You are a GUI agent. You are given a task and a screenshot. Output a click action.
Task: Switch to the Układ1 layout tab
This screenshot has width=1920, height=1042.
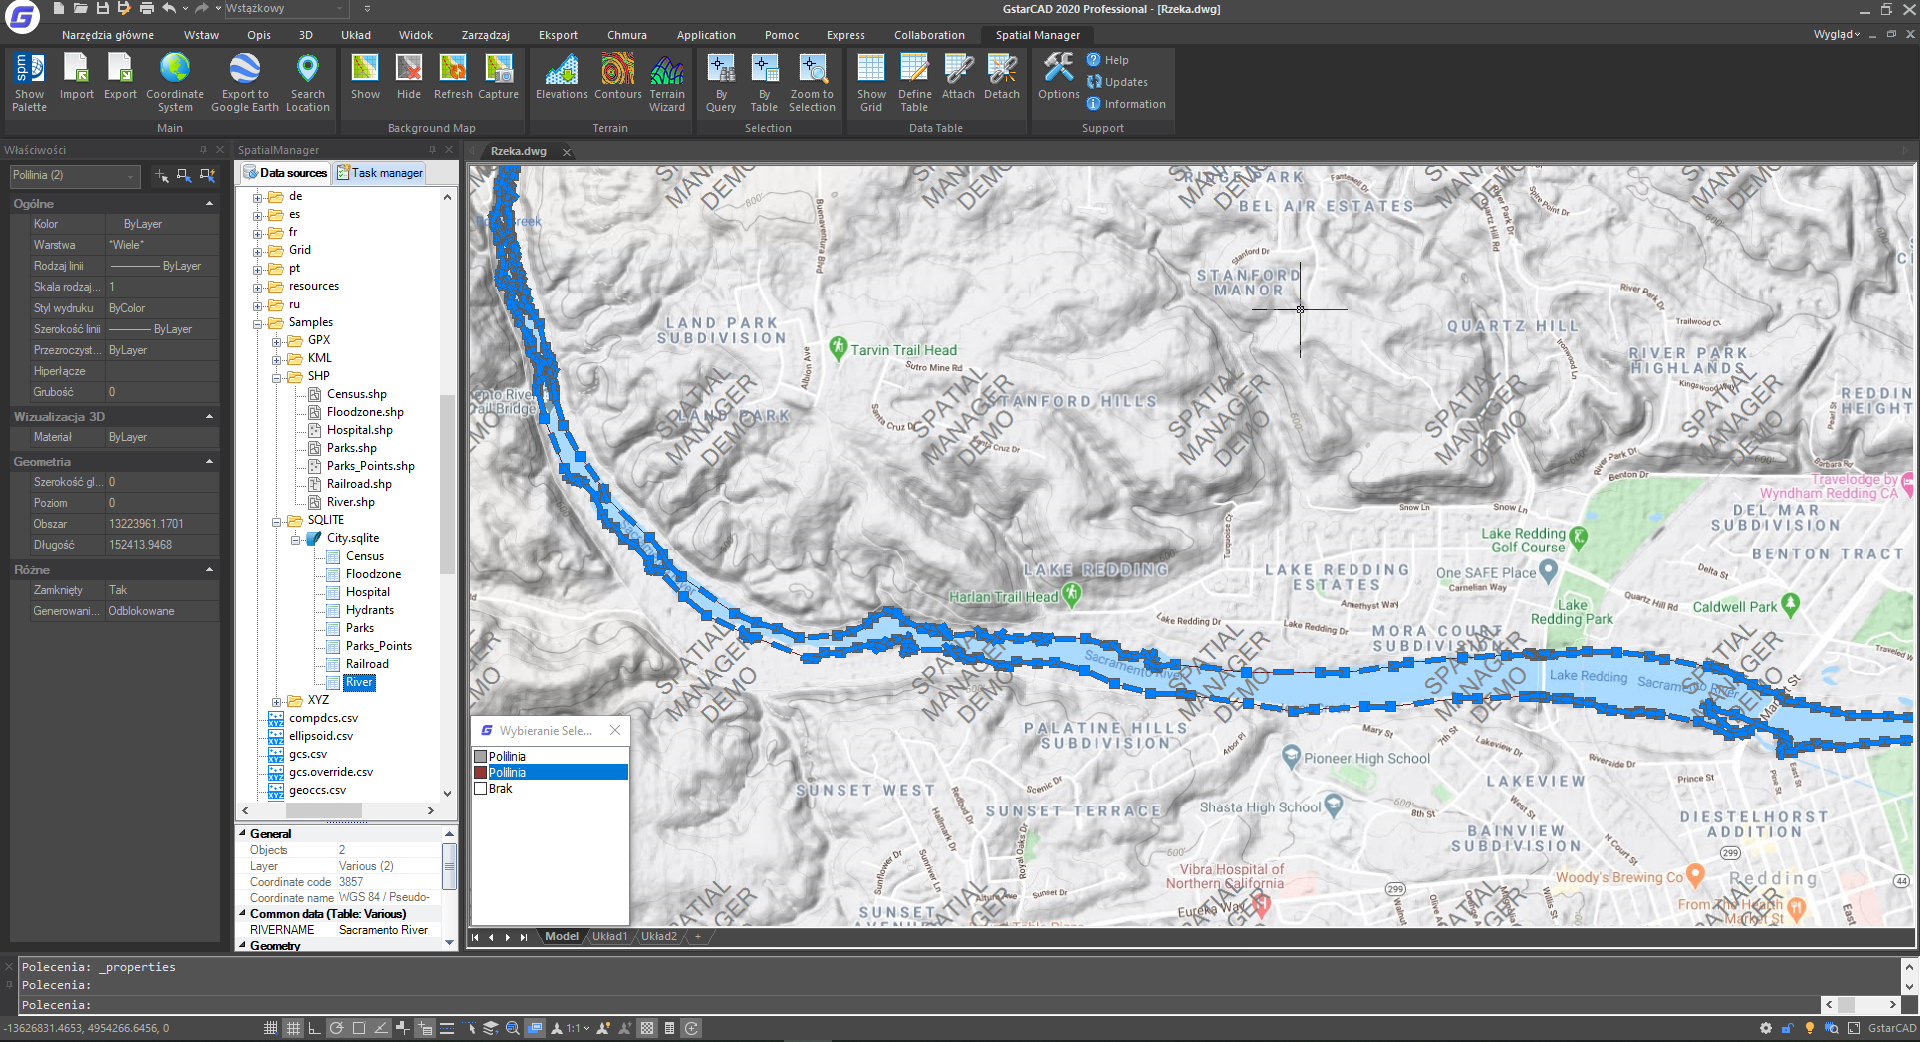[x=609, y=937]
